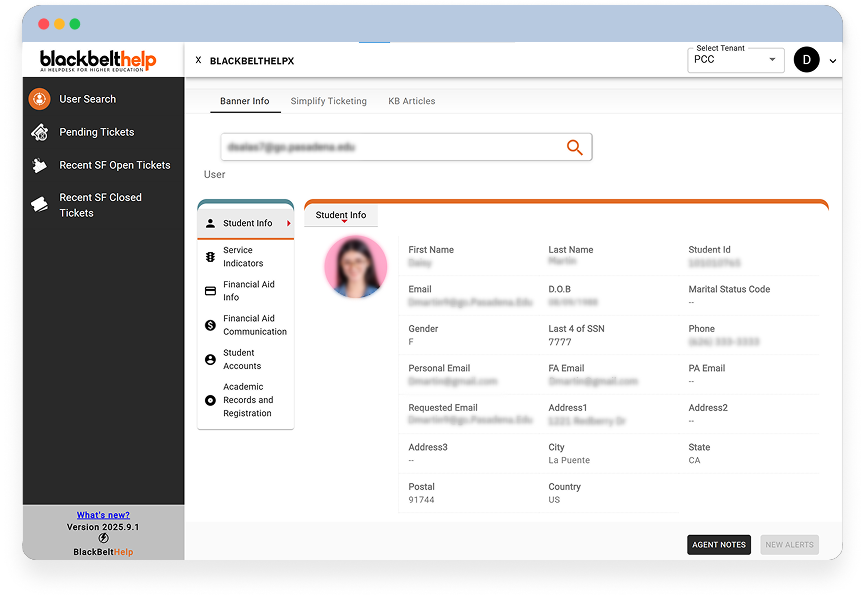Click the Academic Records and Registration icon
The image size is (865, 599).
(210, 400)
